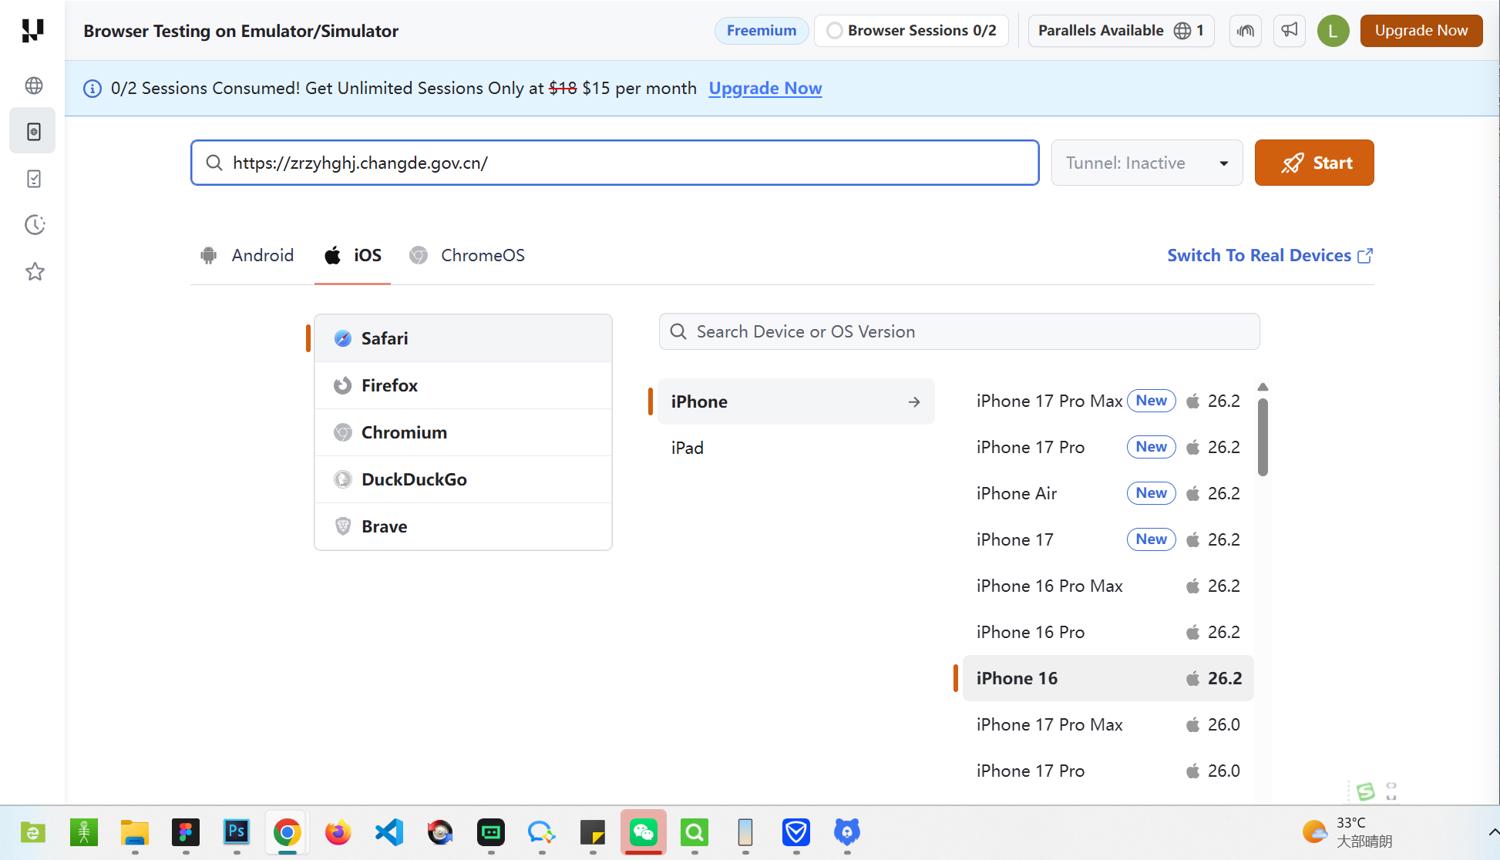Click the Sogou input method S icon

tap(1366, 791)
